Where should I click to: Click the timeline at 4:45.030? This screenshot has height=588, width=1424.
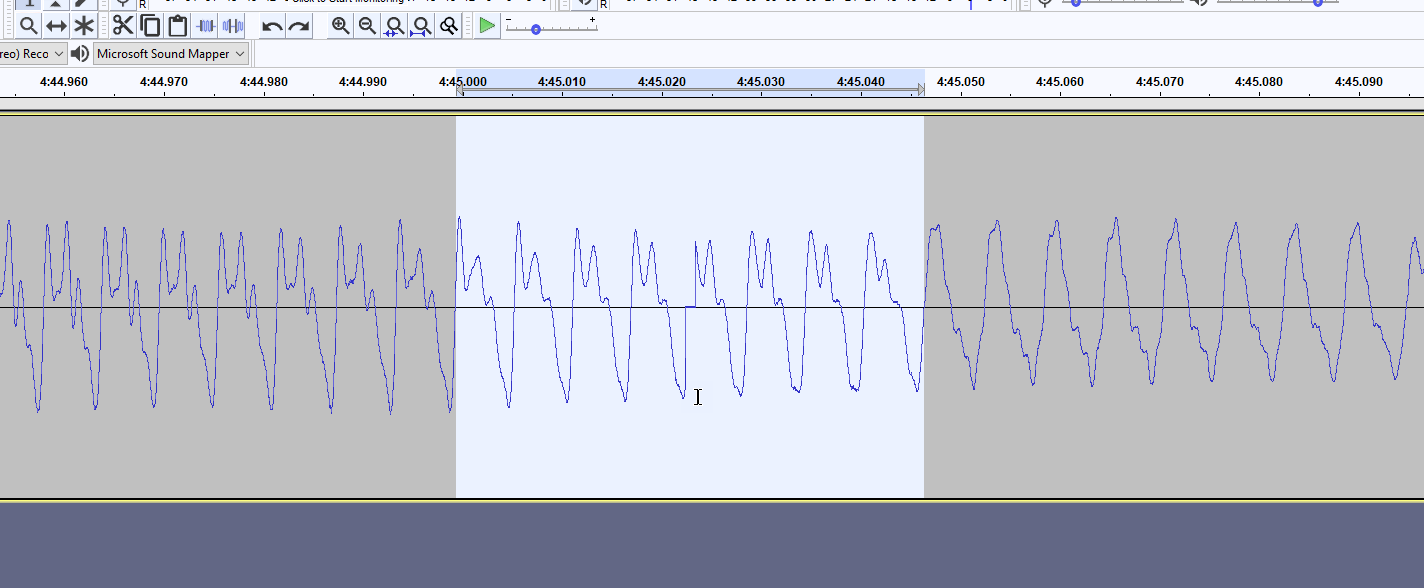click(x=761, y=82)
